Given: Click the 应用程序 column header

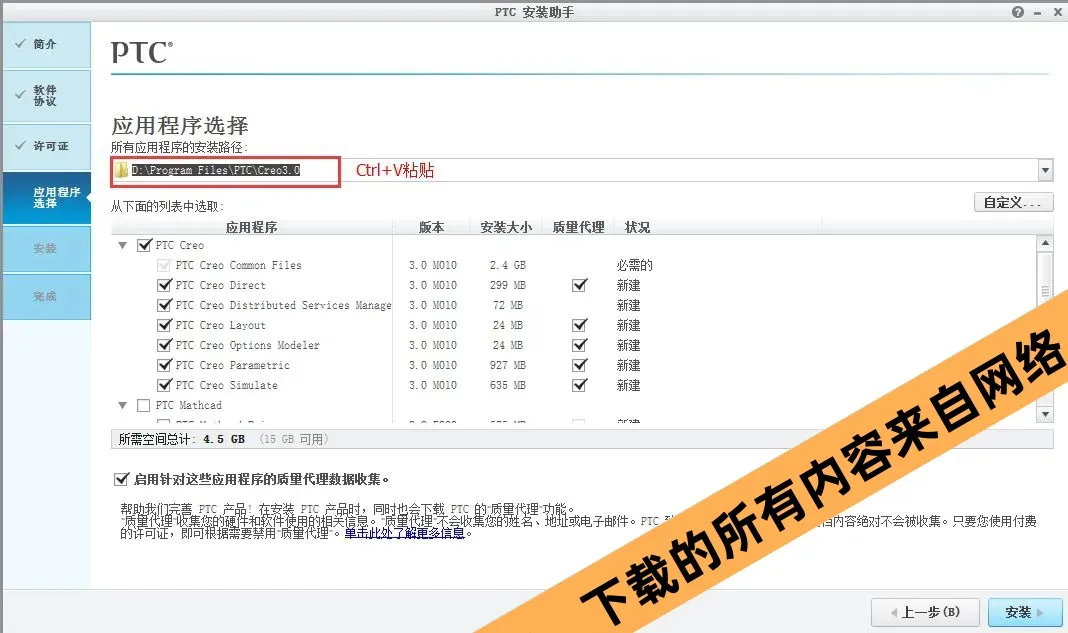Looking at the screenshot, I should [252, 227].
